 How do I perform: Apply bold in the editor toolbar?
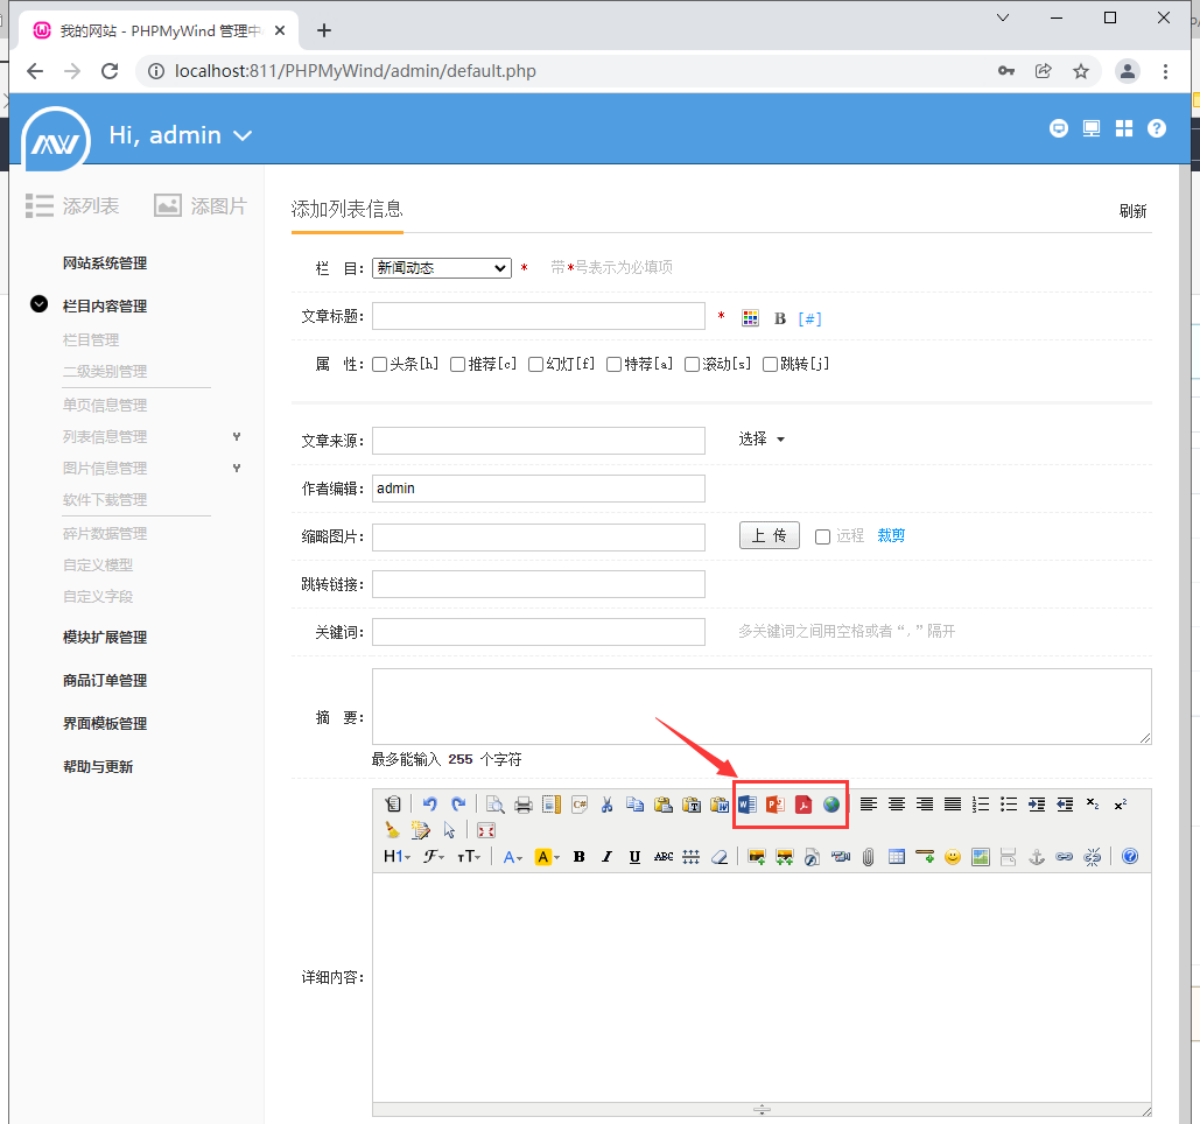coord(579,857)
